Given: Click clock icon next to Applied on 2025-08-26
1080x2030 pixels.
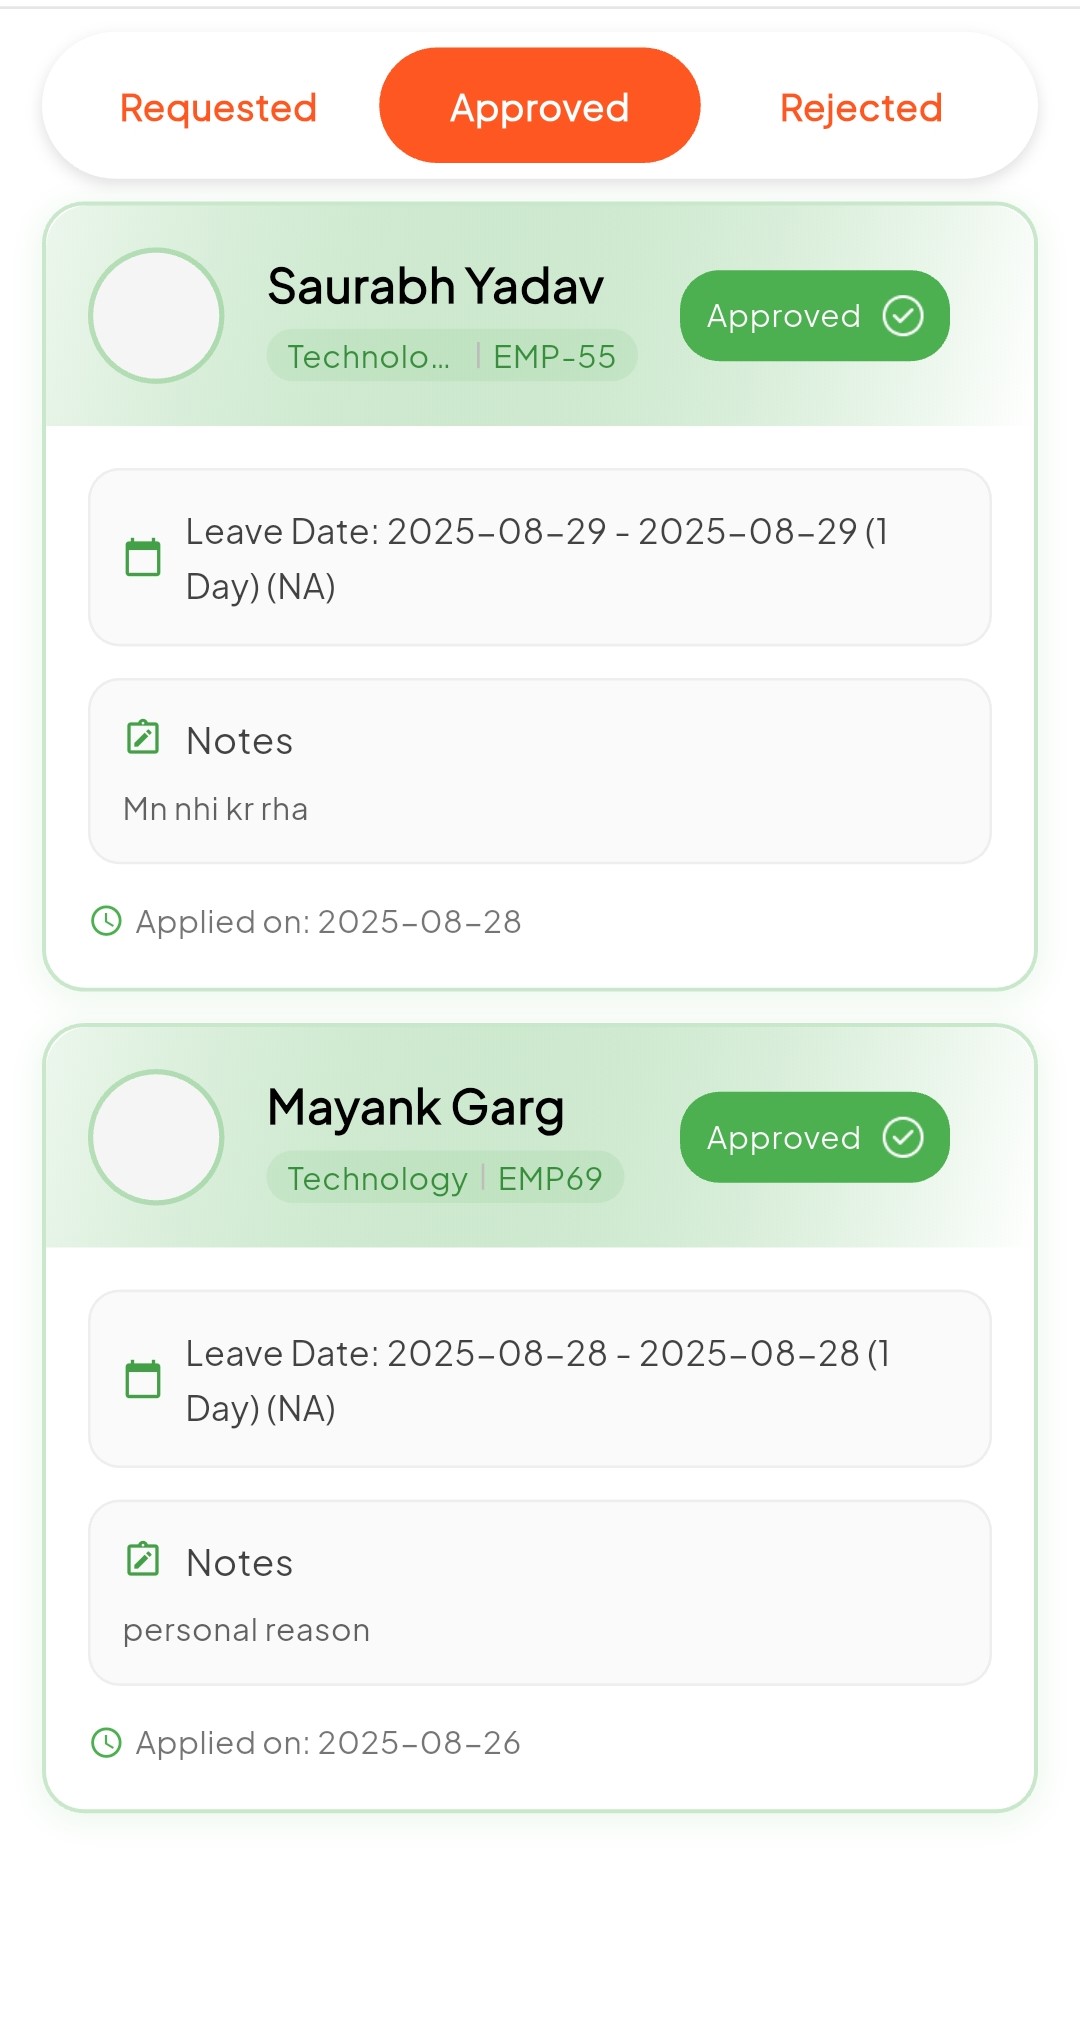Looking at the screenshot, I should click(x=106, y=1743).
